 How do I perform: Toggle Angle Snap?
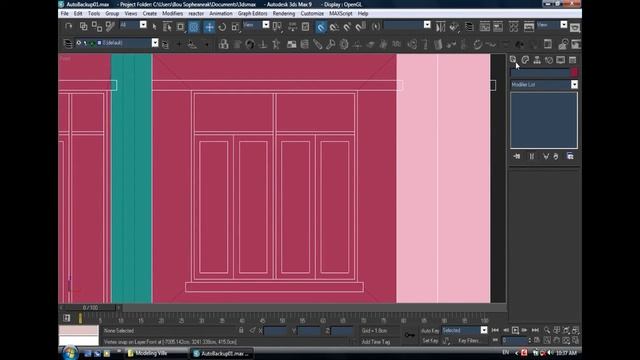334,27
